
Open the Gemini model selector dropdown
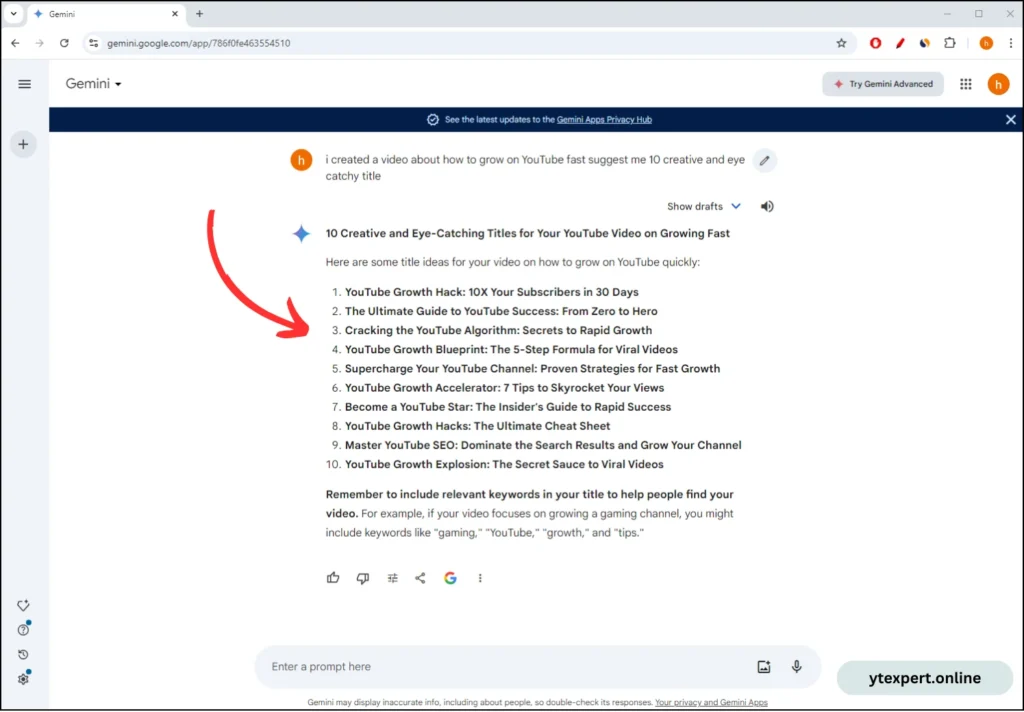(94, 84)
